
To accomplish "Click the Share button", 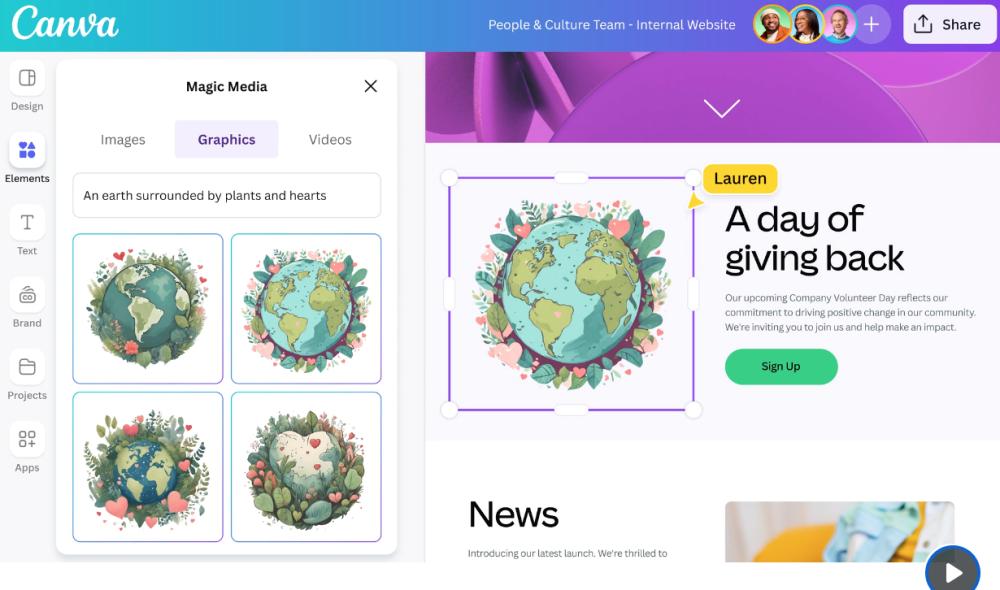I will pos(949,24).
